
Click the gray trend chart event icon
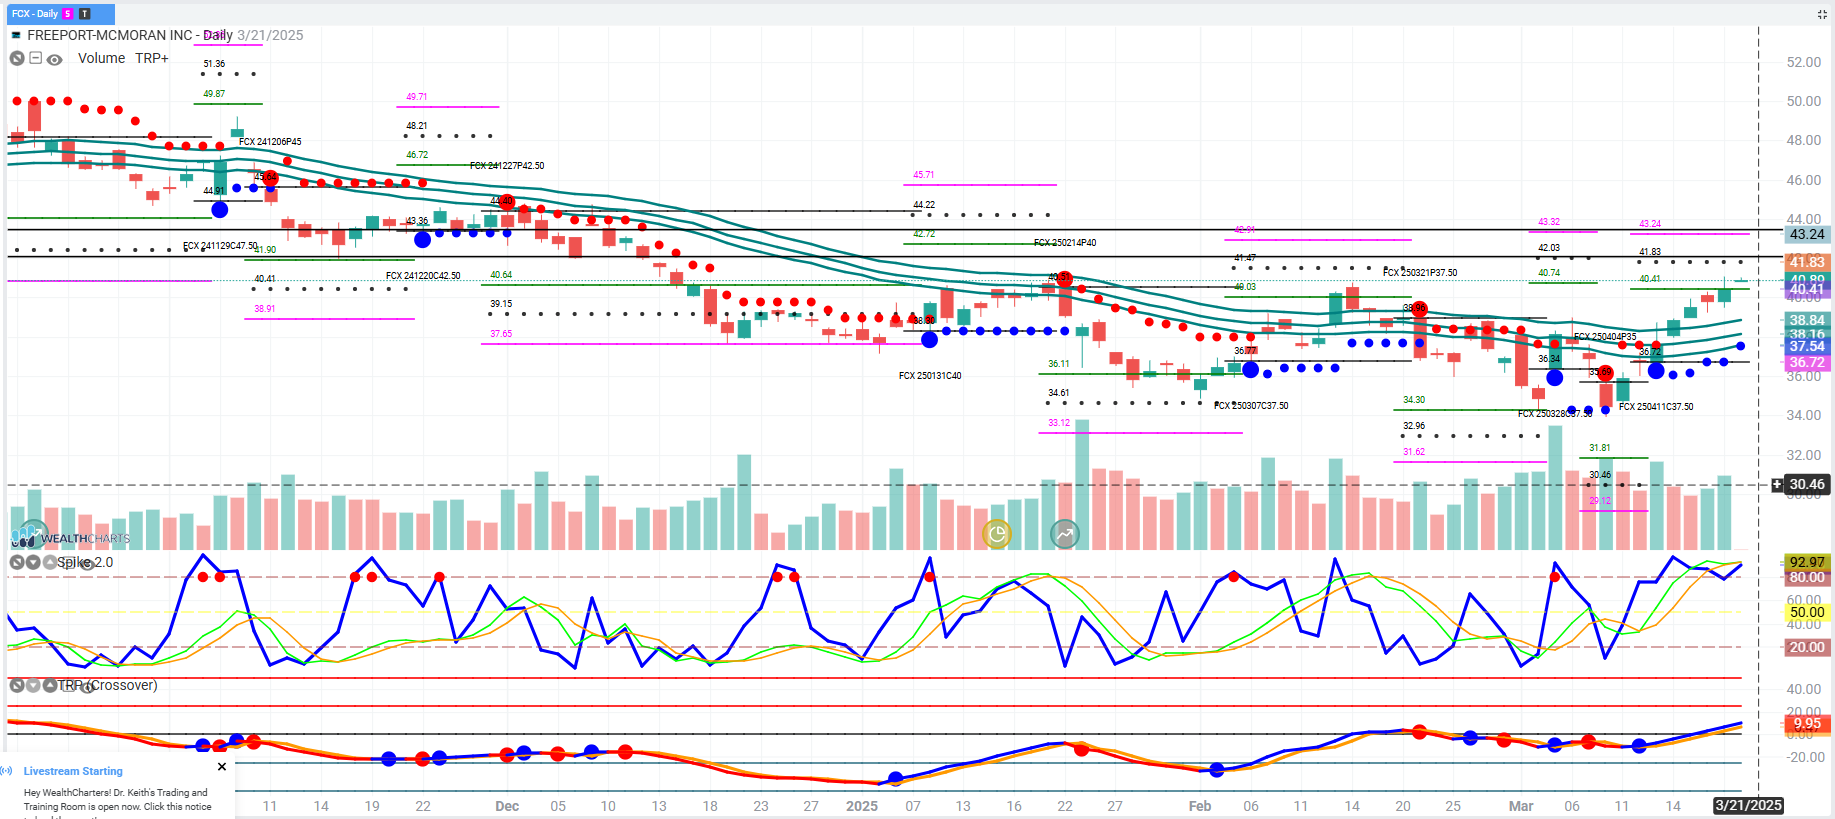(1065, 534)
